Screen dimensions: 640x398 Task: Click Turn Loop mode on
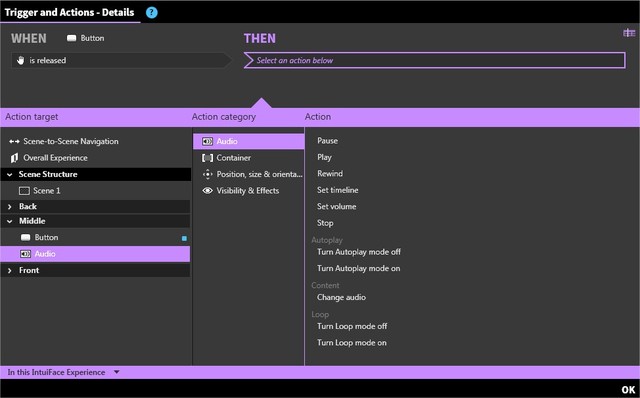tap(351, 342)
